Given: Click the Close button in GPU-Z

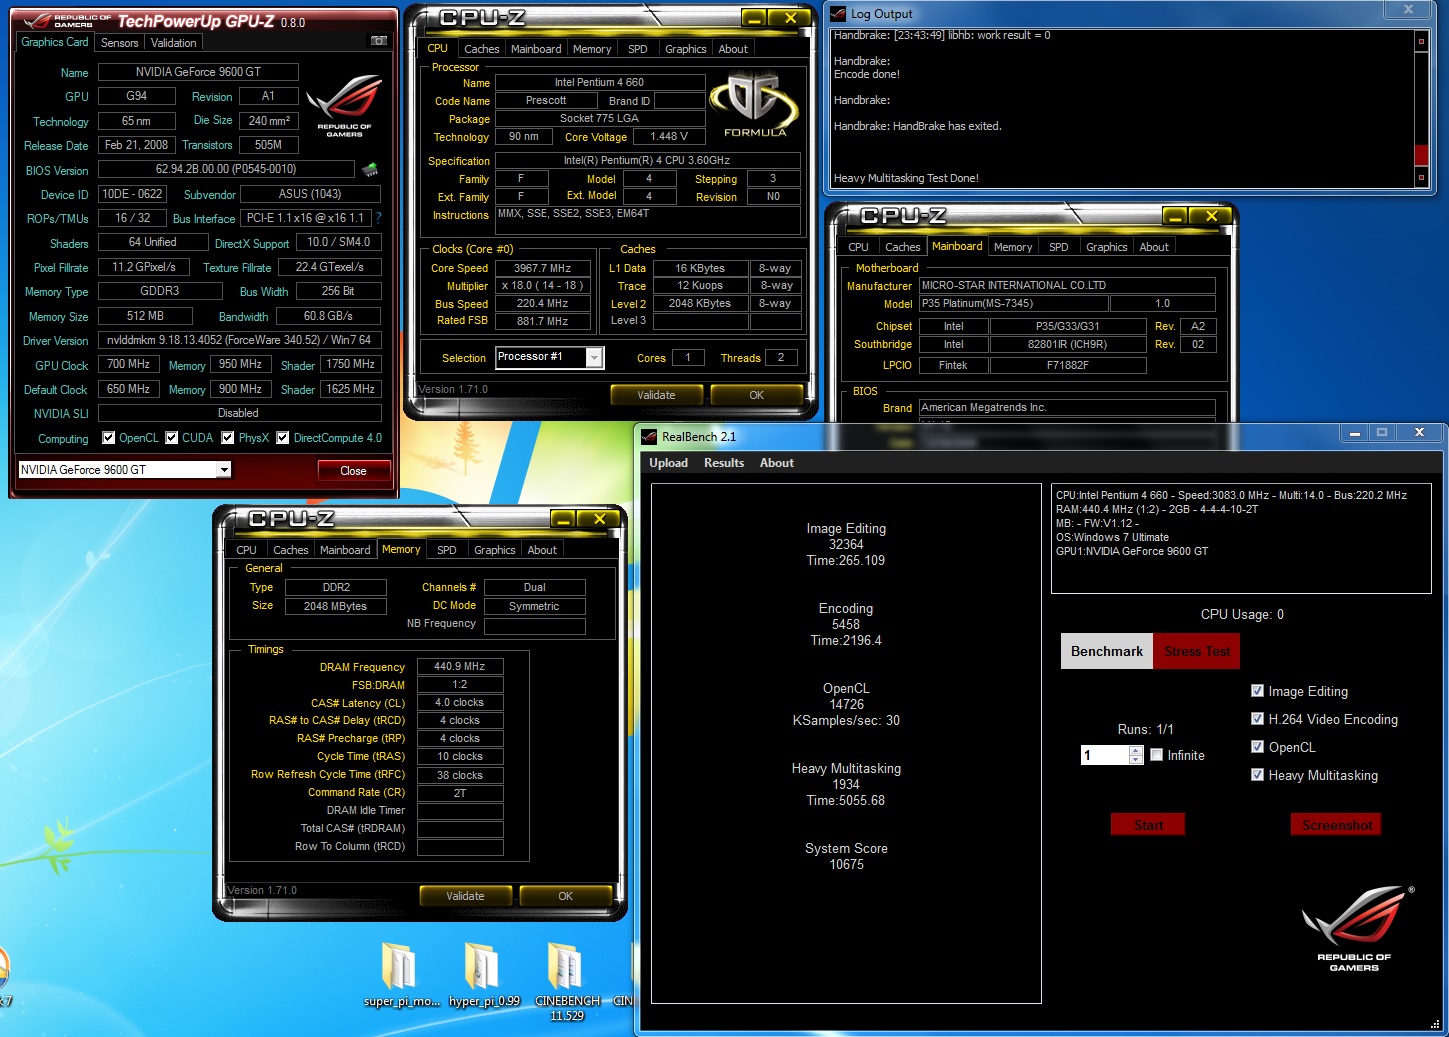Looking at the screenshot, I should tap(353, 470).
